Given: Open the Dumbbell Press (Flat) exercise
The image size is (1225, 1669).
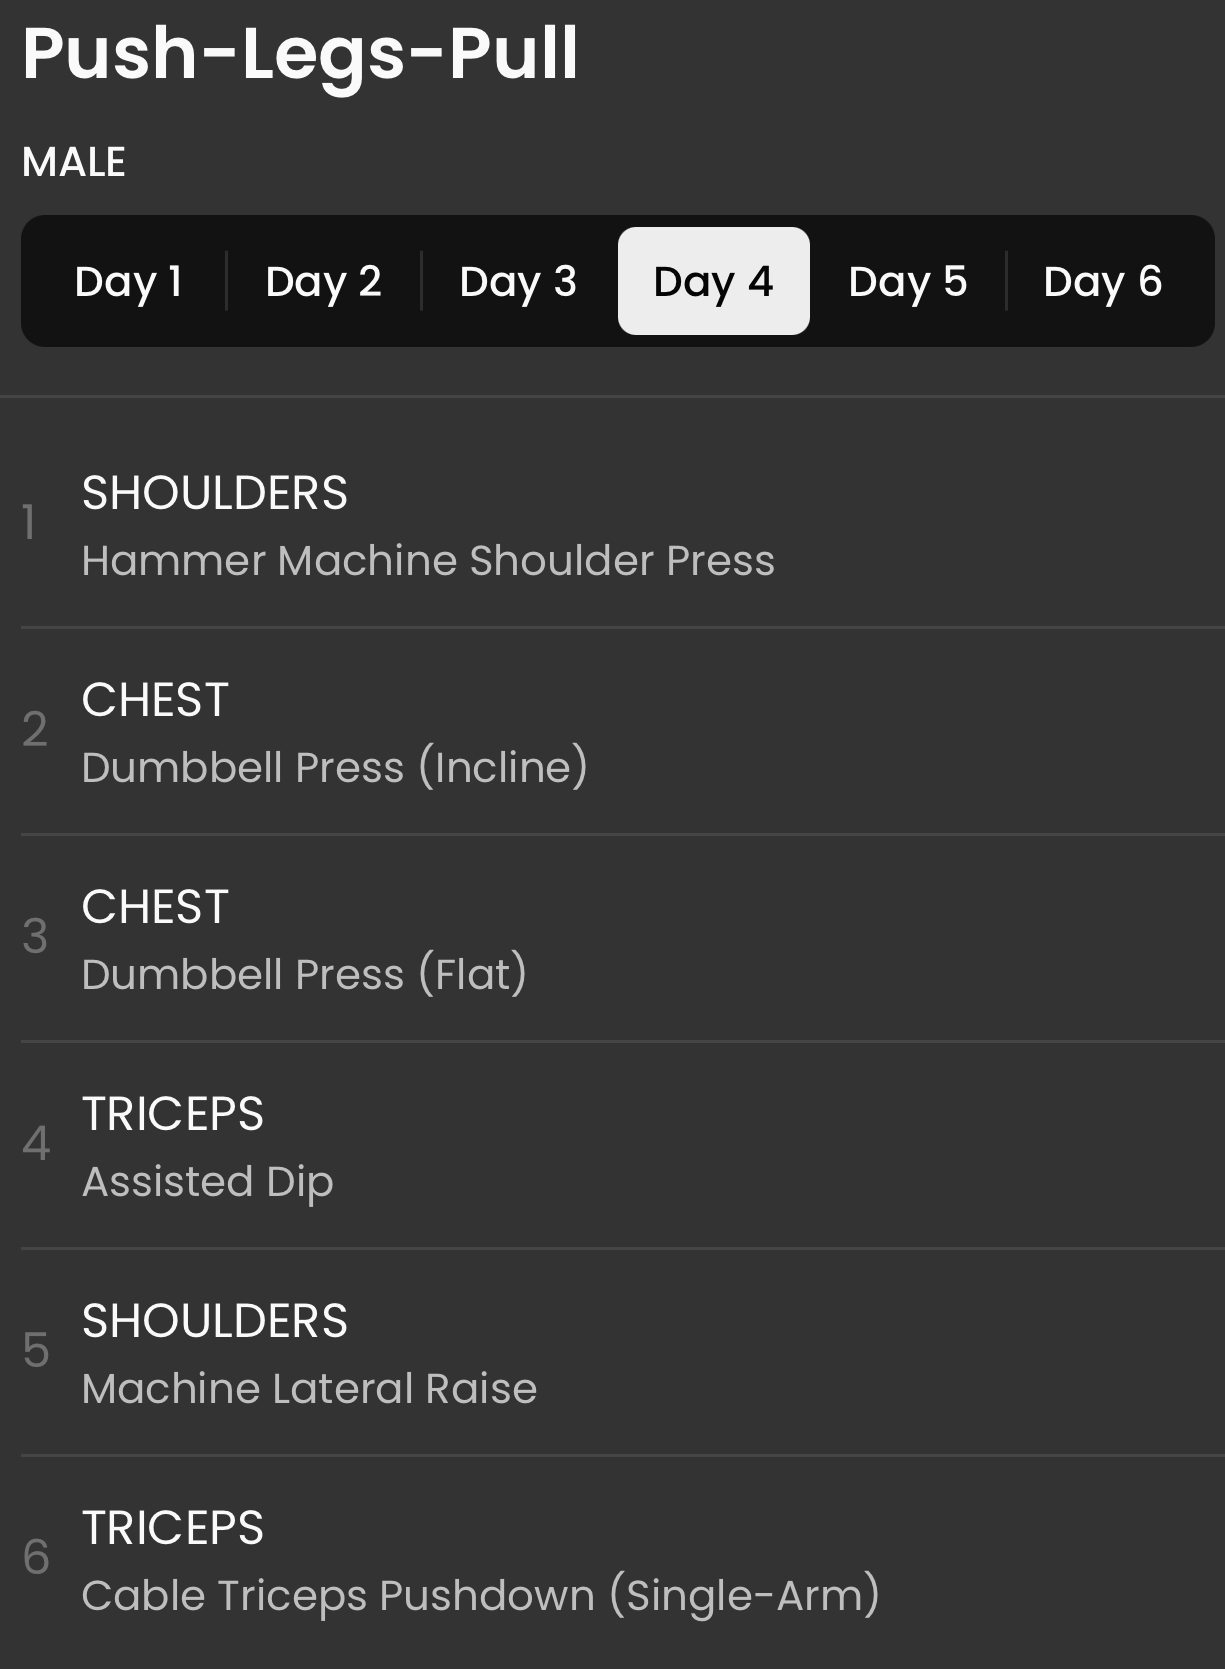Looking at the screenshot, I should [x=304, y=975].
